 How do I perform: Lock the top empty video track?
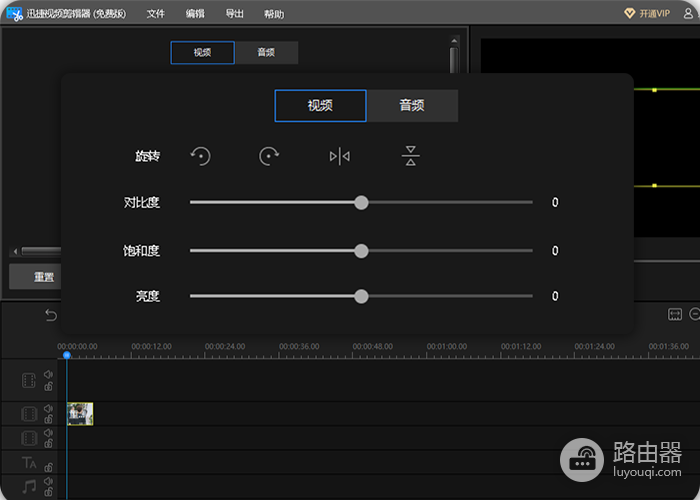click(48, 386)
